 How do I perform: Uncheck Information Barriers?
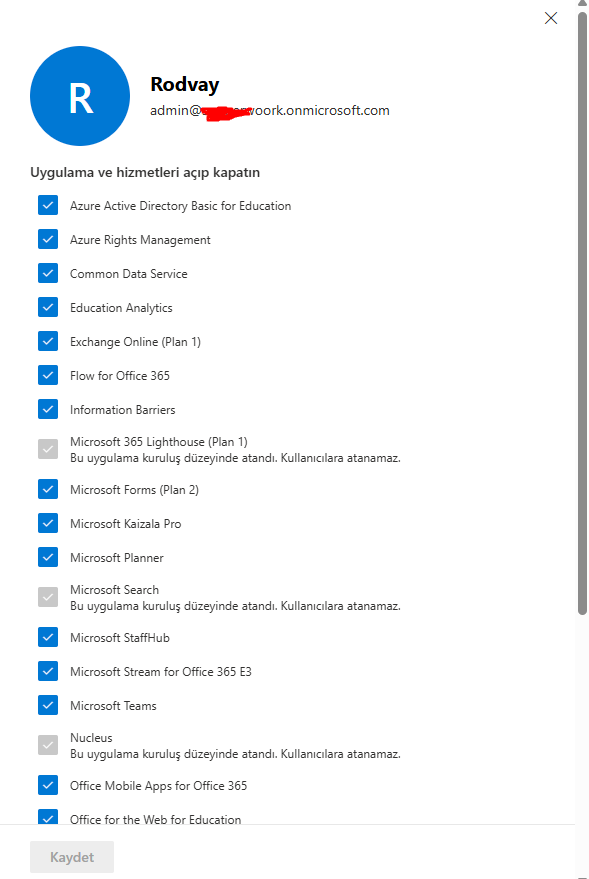point(48,409)
